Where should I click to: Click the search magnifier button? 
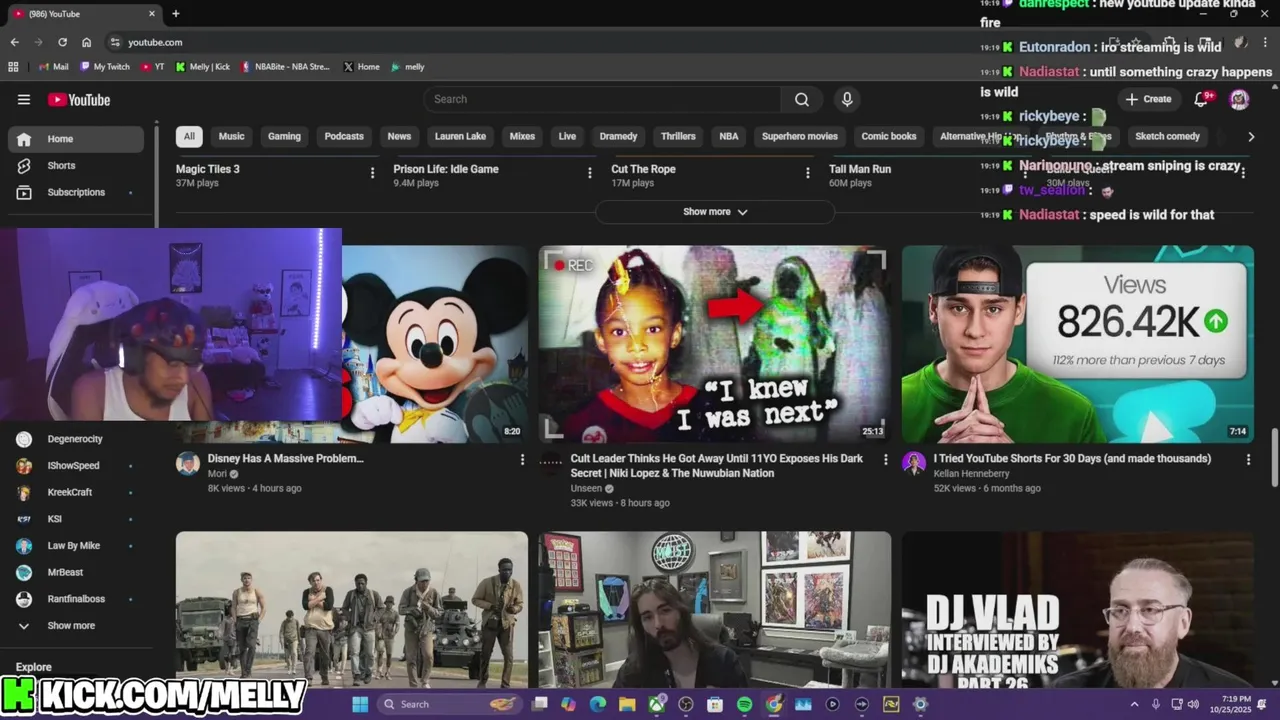click(802, 99)
